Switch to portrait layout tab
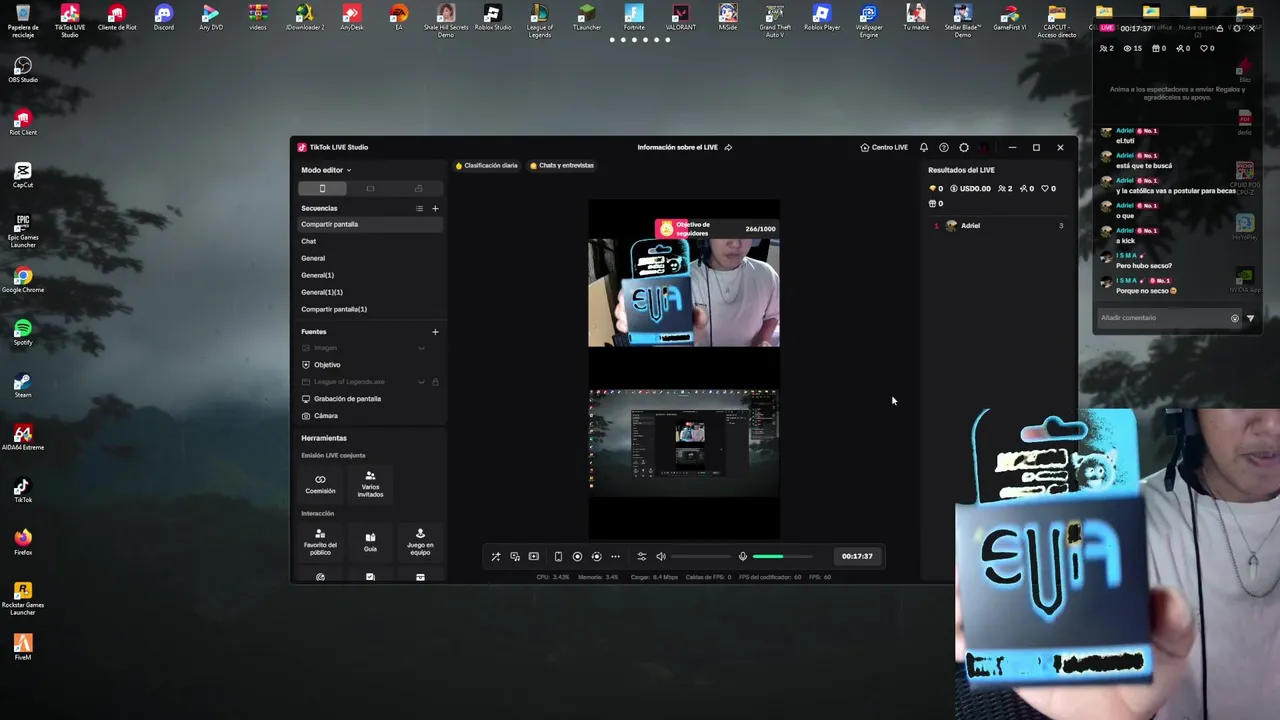The image size is (1280, 720). pyautogui.click(x=322, y=188)
